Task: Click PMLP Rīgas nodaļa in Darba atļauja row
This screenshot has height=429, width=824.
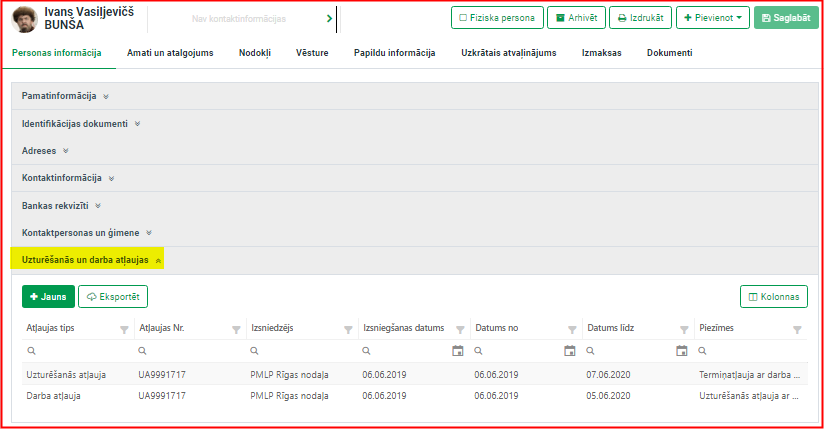Action: click(290, 396)
